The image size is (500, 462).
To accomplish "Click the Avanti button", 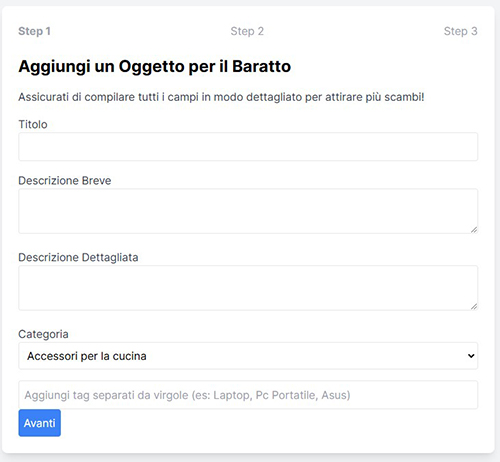I will tap(39, 423).
